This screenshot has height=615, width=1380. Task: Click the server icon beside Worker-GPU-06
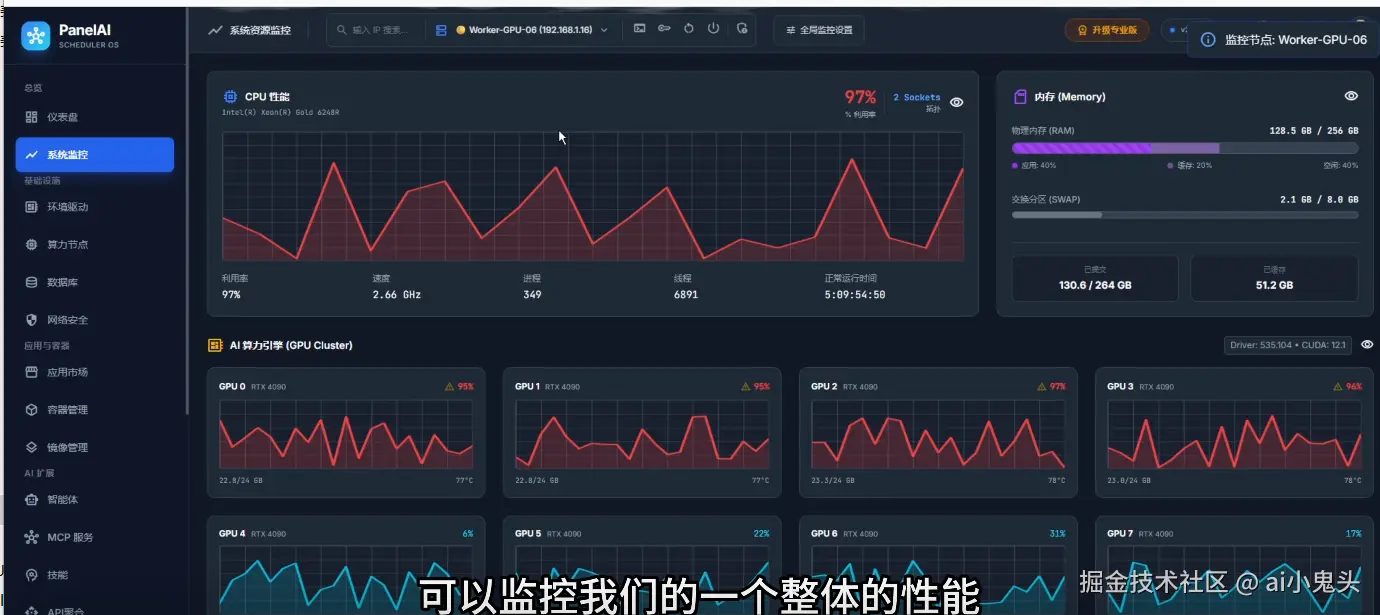tap(441, 30)
